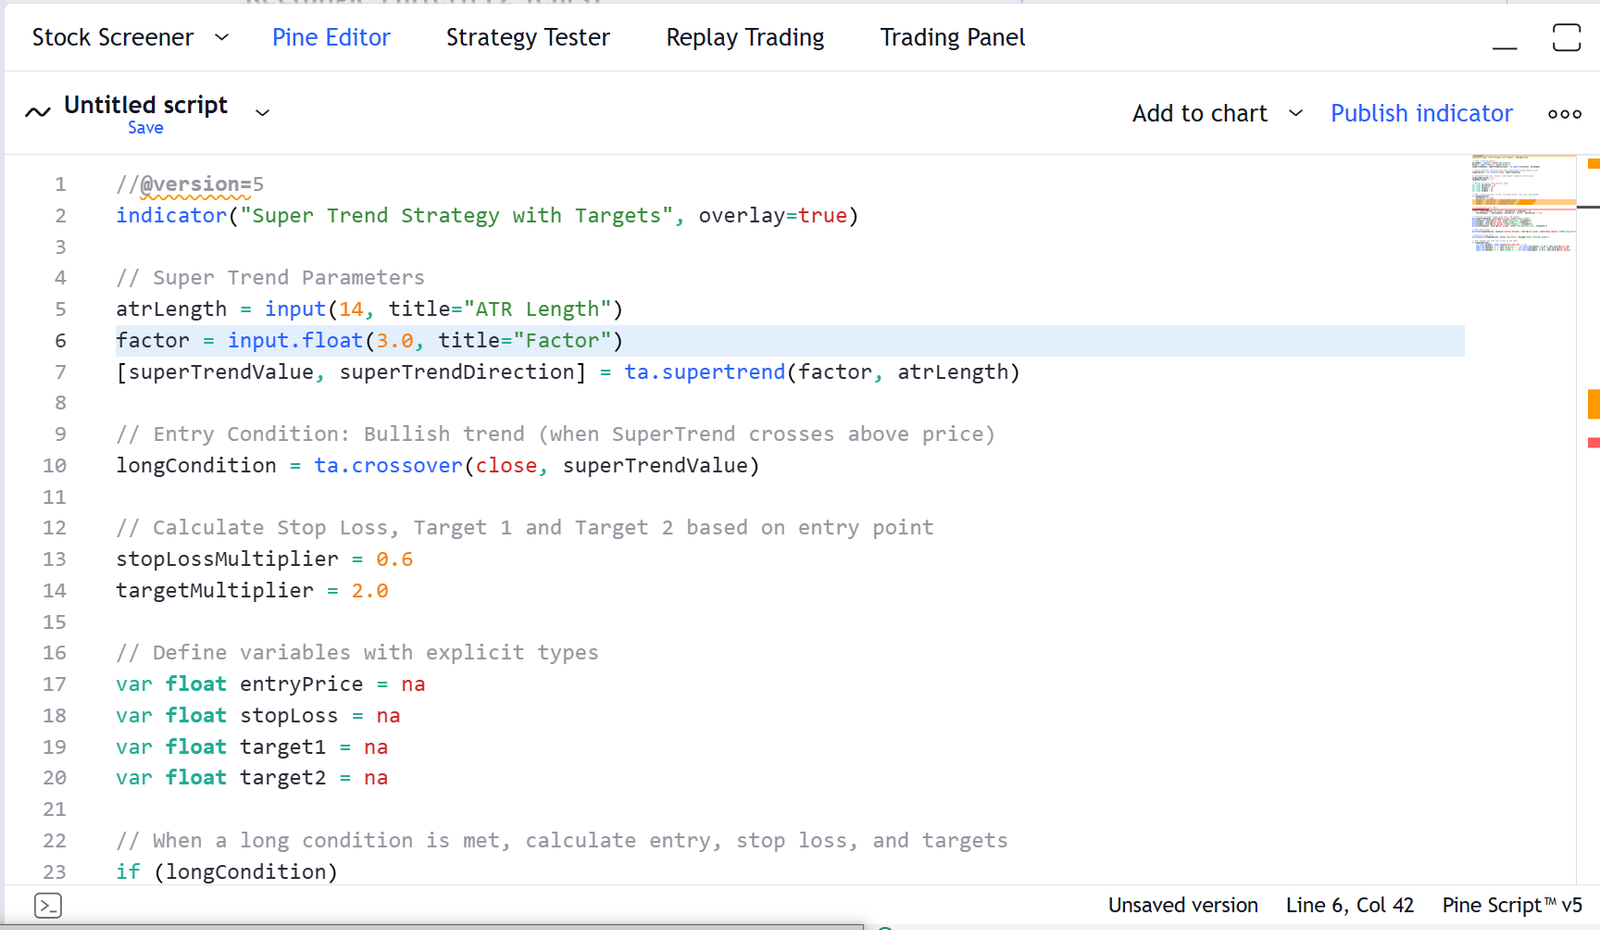Click the code minimap preview
Viewport: 1600px width, 930px height.
coord(1522,204)
